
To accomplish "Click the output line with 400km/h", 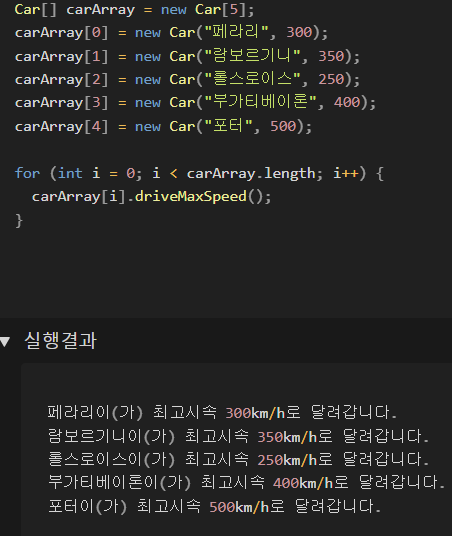I will [x=246, y=482].
